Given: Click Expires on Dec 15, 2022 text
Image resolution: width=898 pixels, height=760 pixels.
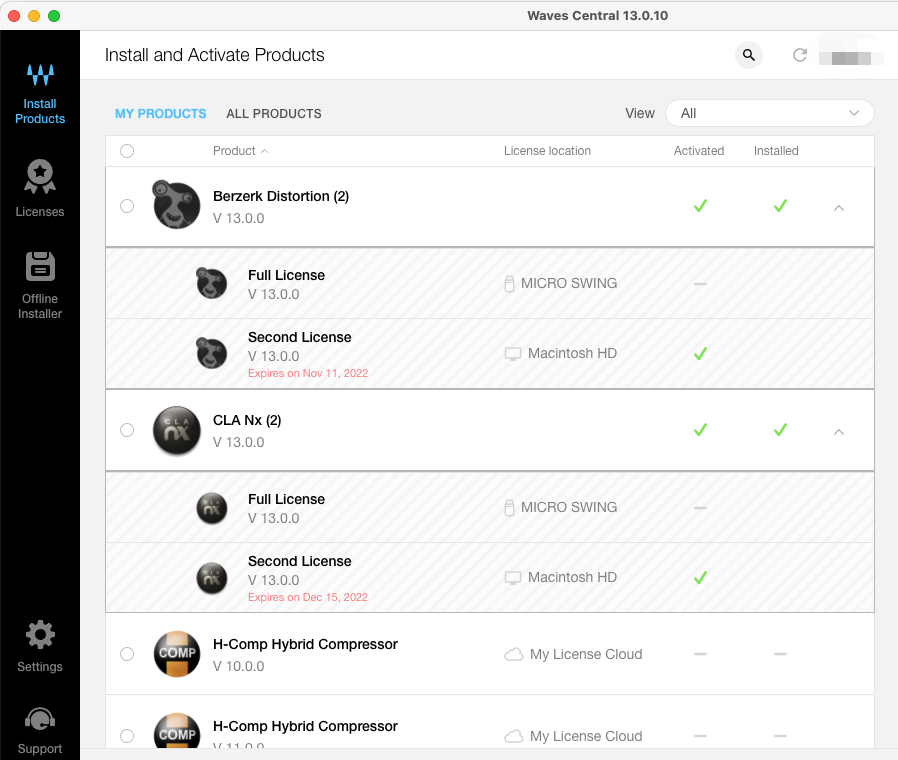Looking at the screenshot, I should pyautogui.click(x=308, y=597).
